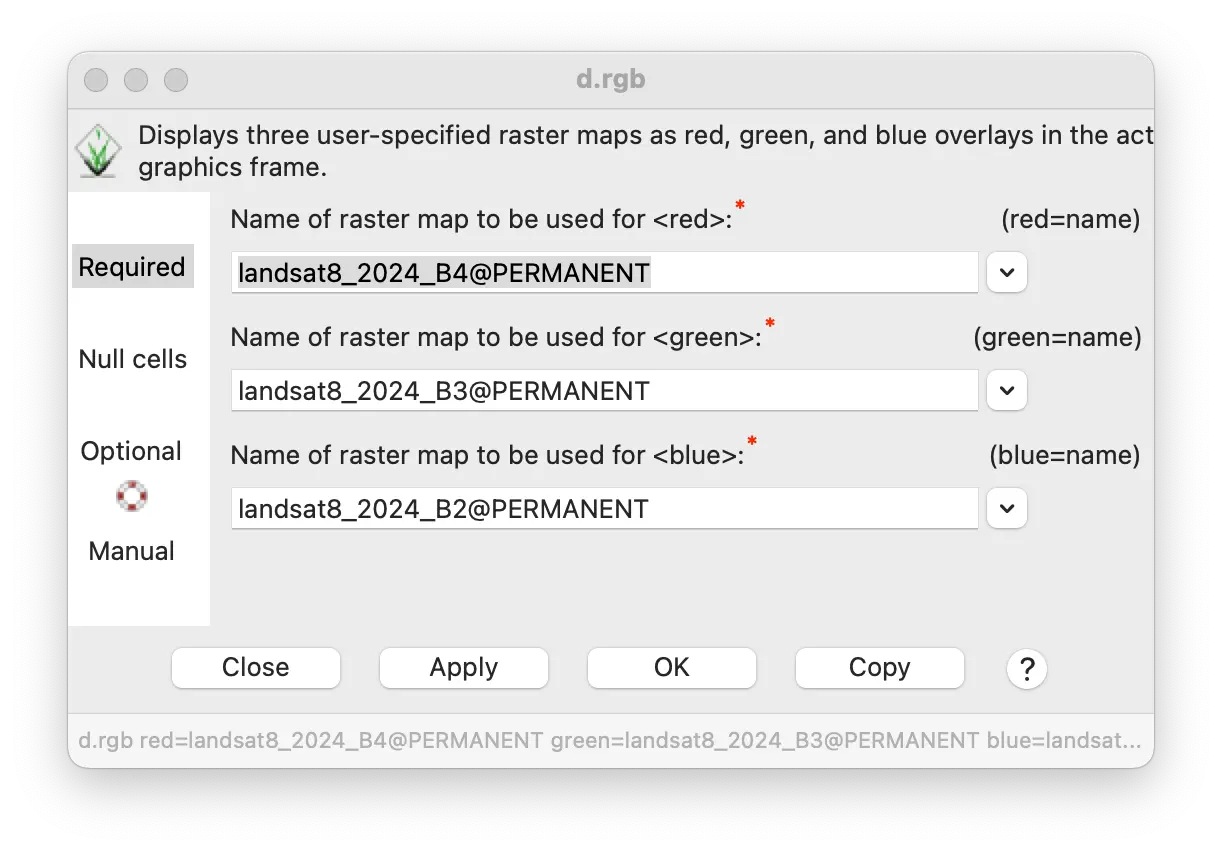Click into the green field with landsat8_2024_B3@PERMANENT
1222x852 pixels.
click(604, 390)
